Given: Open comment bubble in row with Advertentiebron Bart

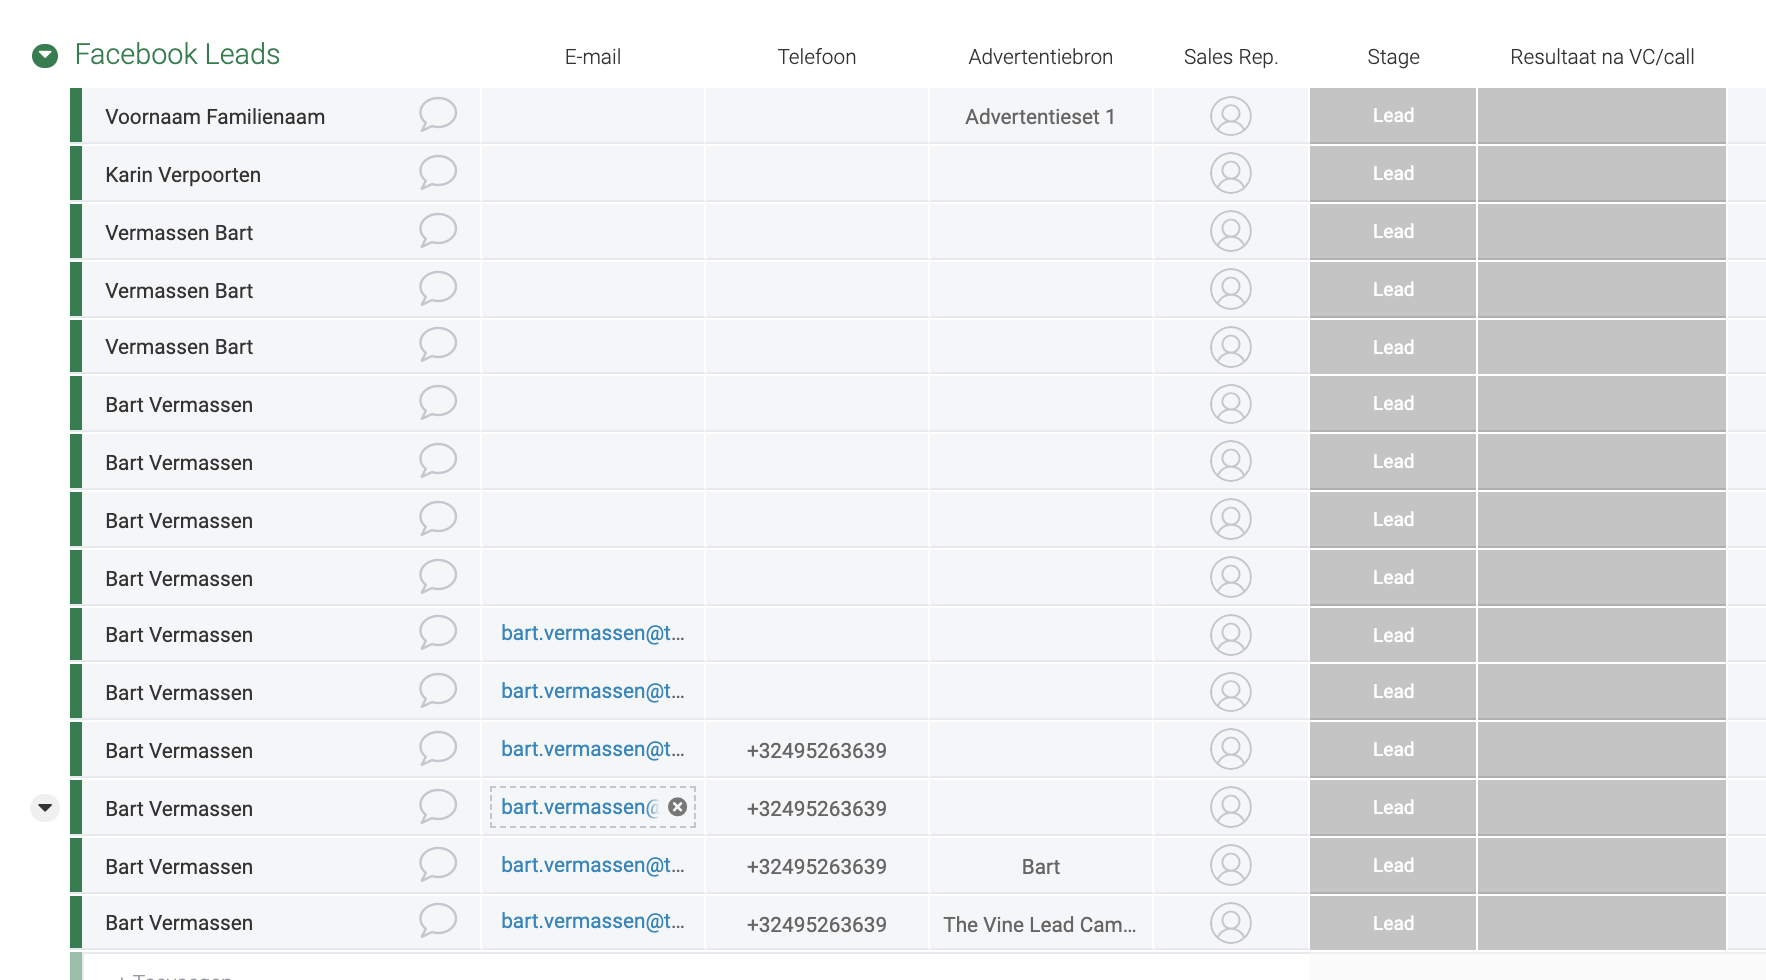Looking at the screenshot, I should coord(437,864).
